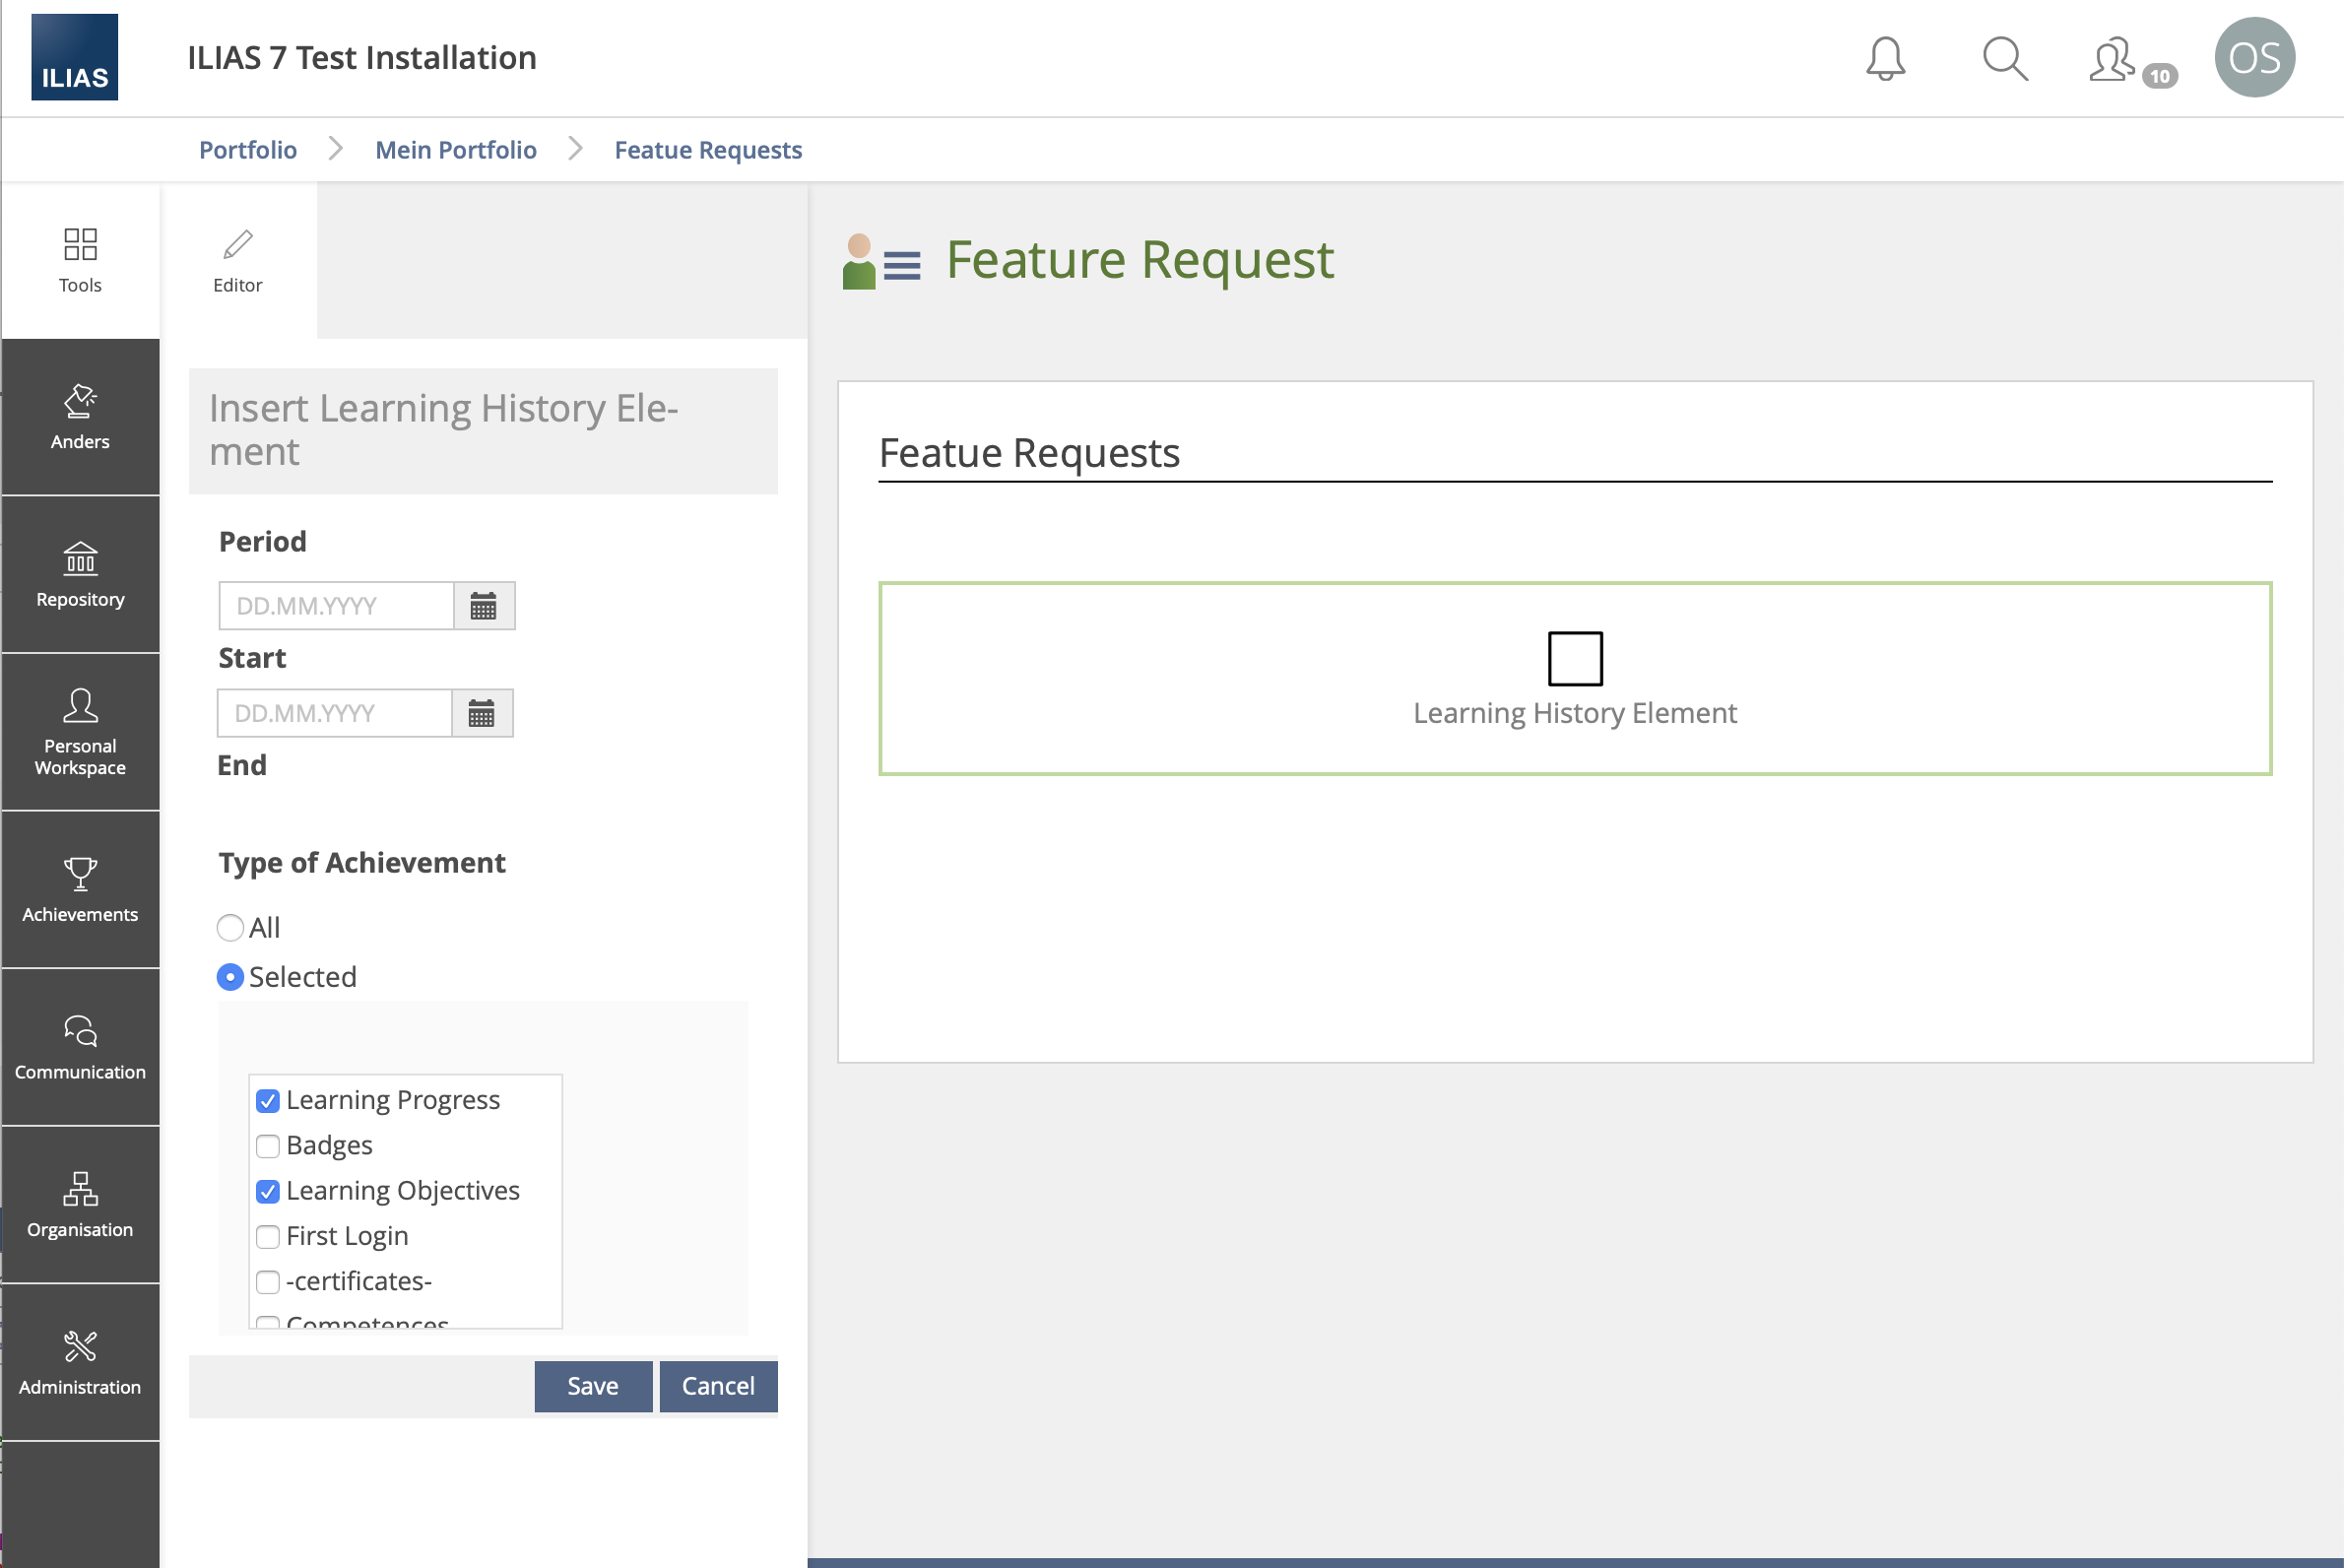Open Communication menu in sidebar
Screen dimensions: 2344x1568
(80, 1047)
